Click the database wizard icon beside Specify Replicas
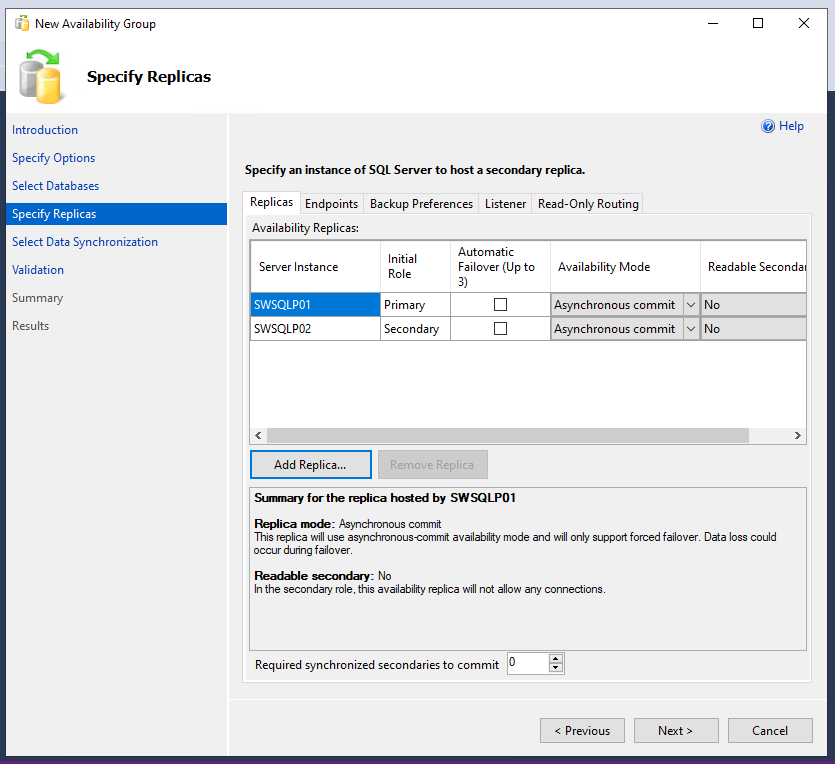This screenshot has width=835, height=764. (x=40, y=76)
